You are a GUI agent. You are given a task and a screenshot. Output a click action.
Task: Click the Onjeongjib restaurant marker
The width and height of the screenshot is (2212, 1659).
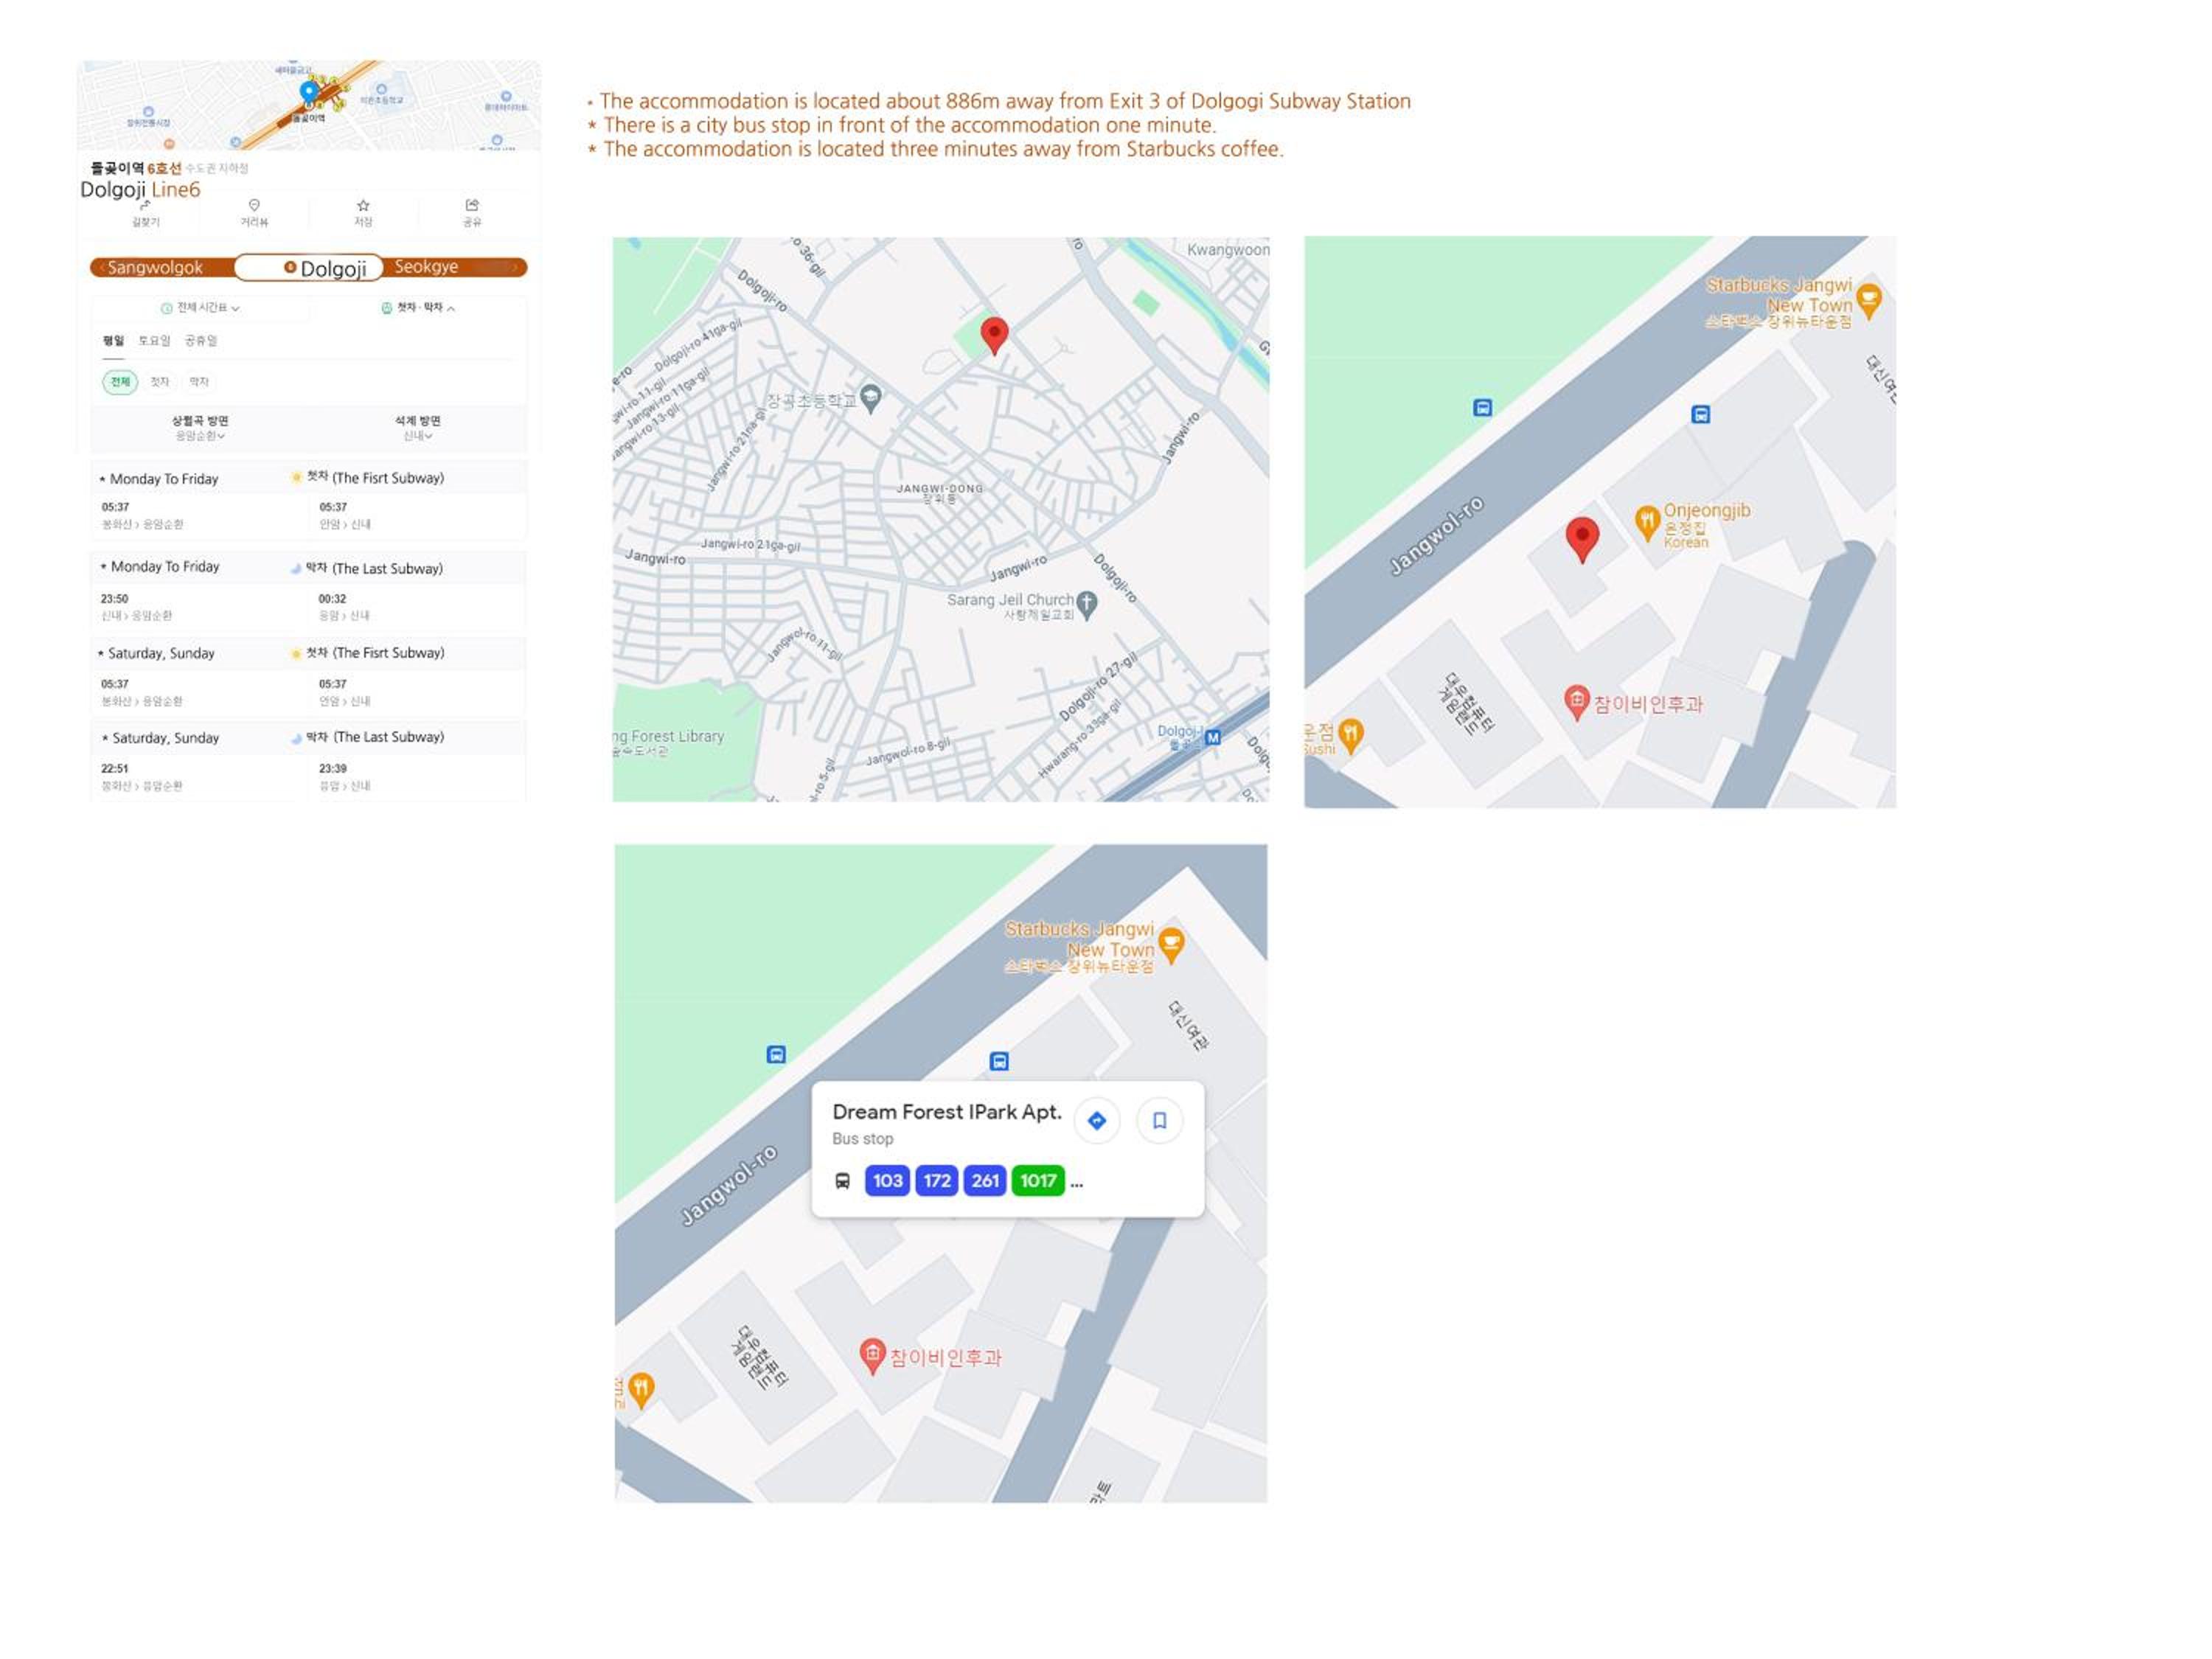[1647, 523]
